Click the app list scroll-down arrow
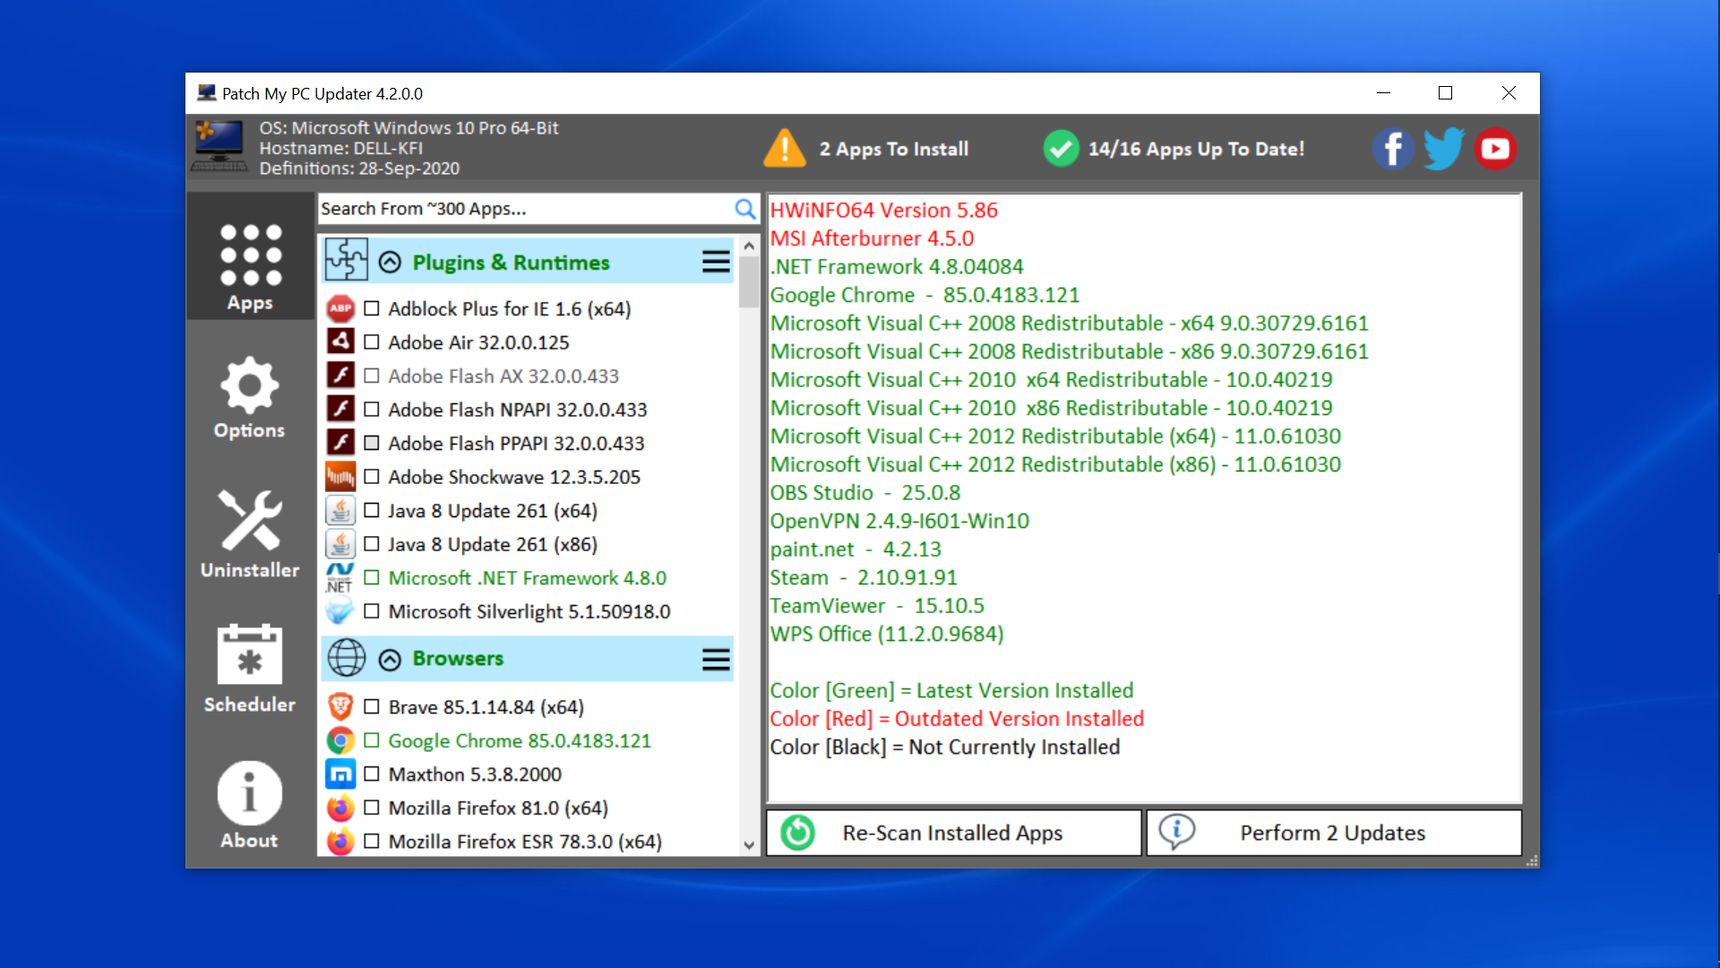This screenshot has height=968, width=1720. tap(749, 845)
